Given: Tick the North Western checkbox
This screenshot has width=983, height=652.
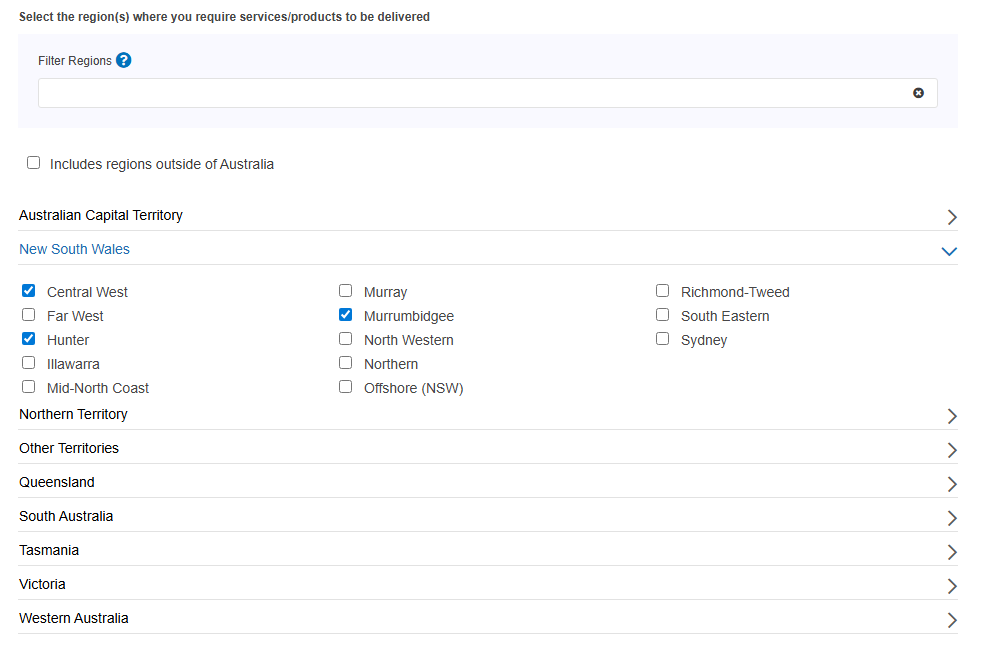Looking at the screenshot, I should tap(345, 339).
